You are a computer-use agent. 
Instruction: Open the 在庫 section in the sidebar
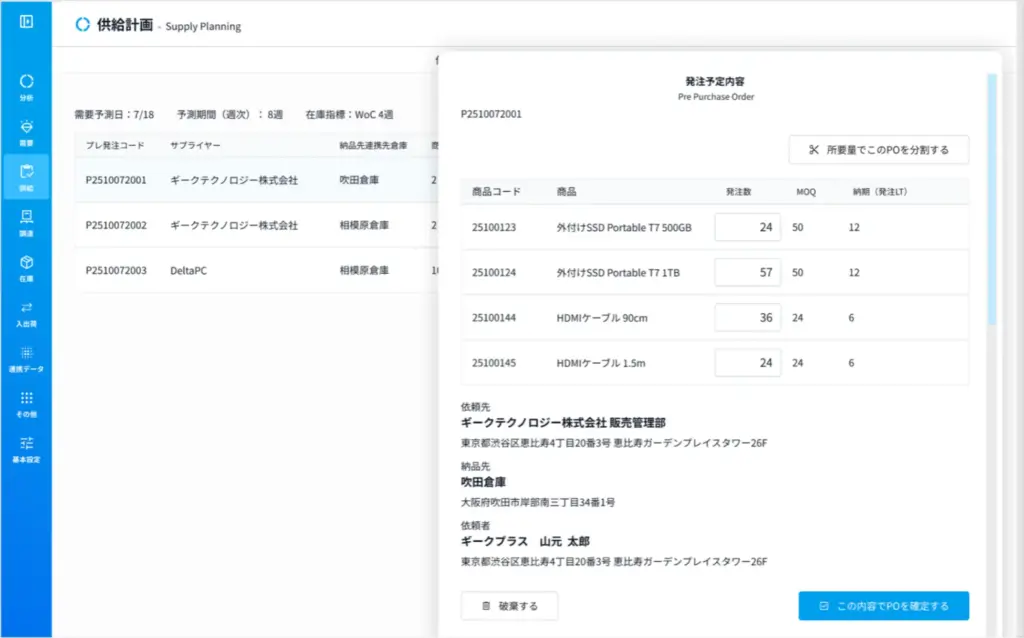(26, 268)
